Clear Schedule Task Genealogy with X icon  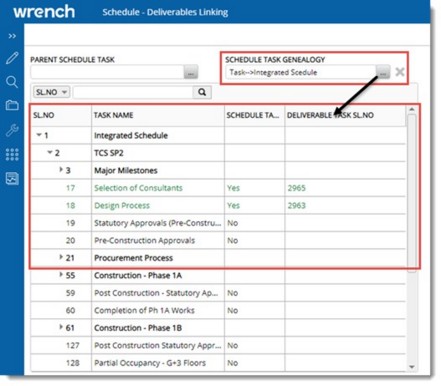[400, 72]
